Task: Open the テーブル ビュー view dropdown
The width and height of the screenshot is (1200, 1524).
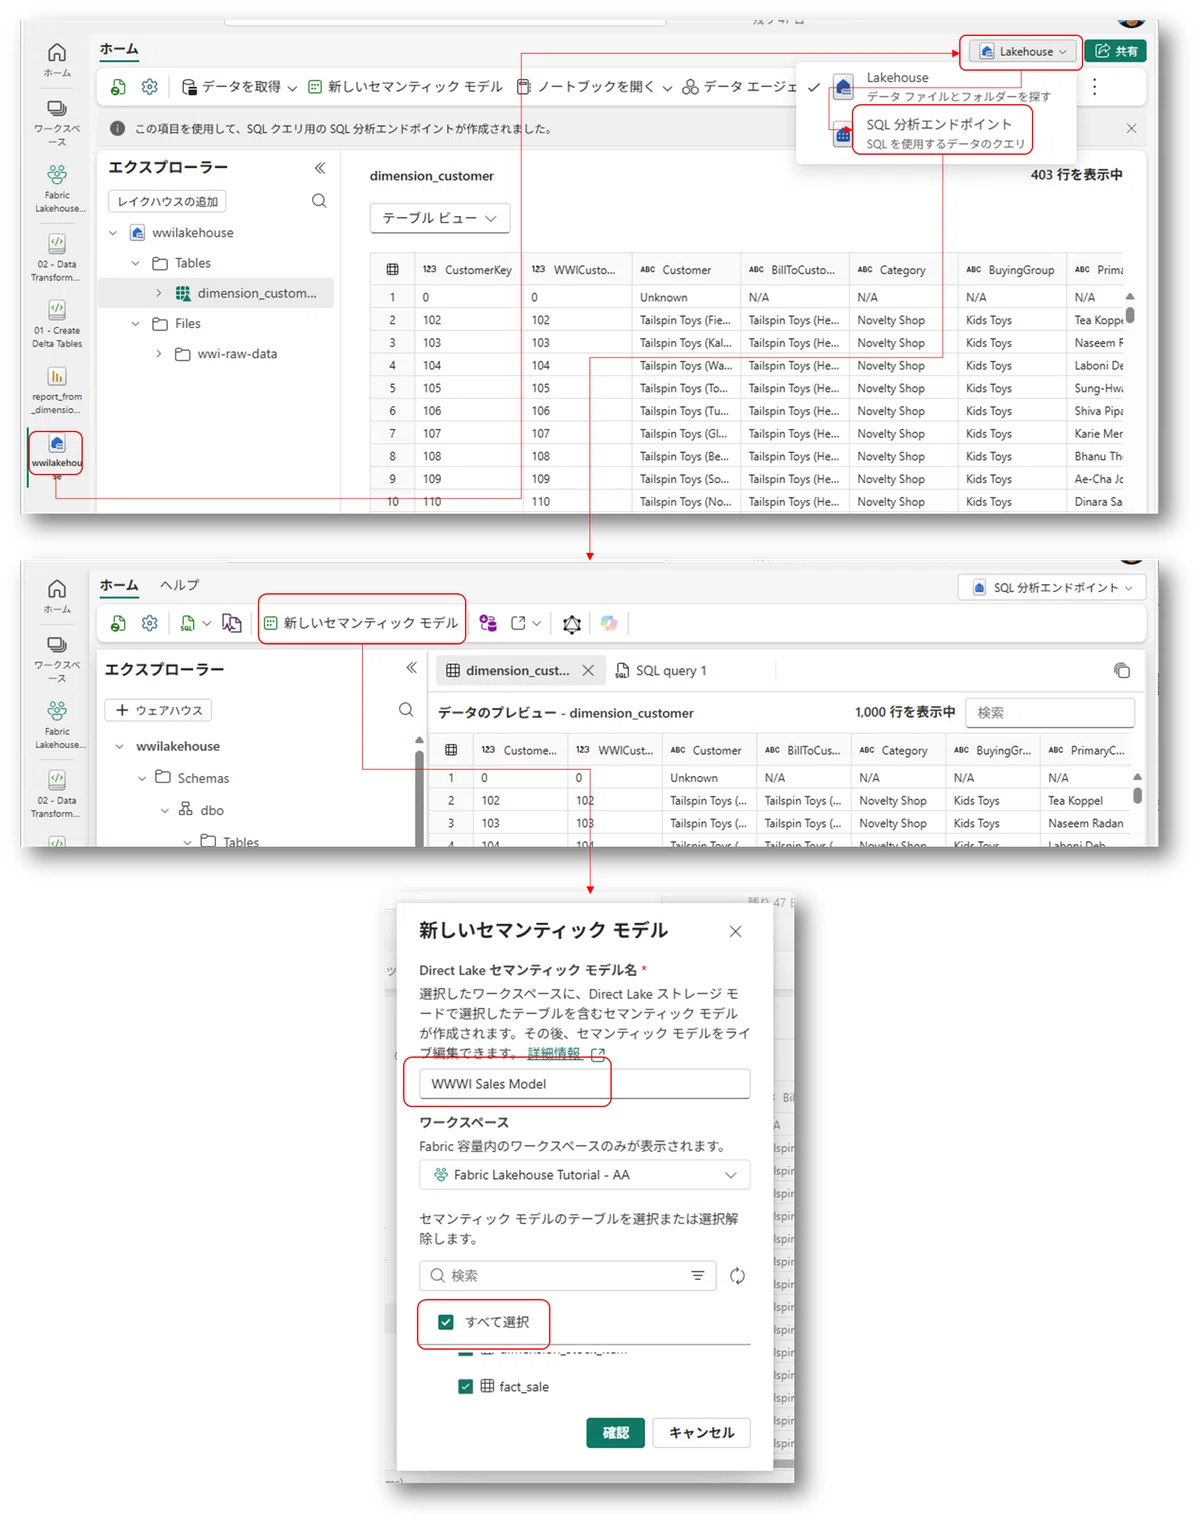Action: 440,218
